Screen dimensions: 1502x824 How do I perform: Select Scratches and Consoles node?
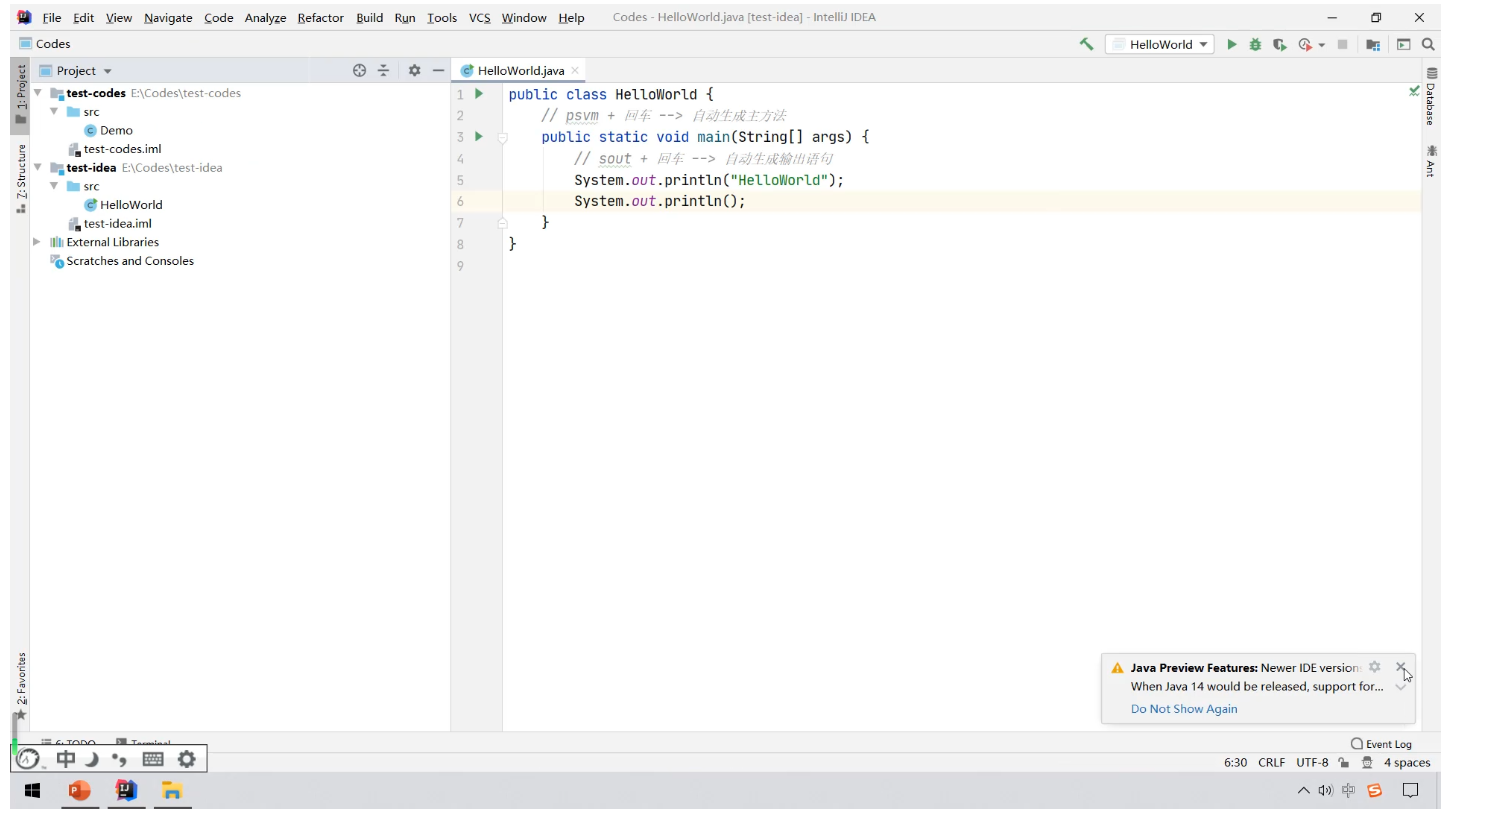[122, 261]
